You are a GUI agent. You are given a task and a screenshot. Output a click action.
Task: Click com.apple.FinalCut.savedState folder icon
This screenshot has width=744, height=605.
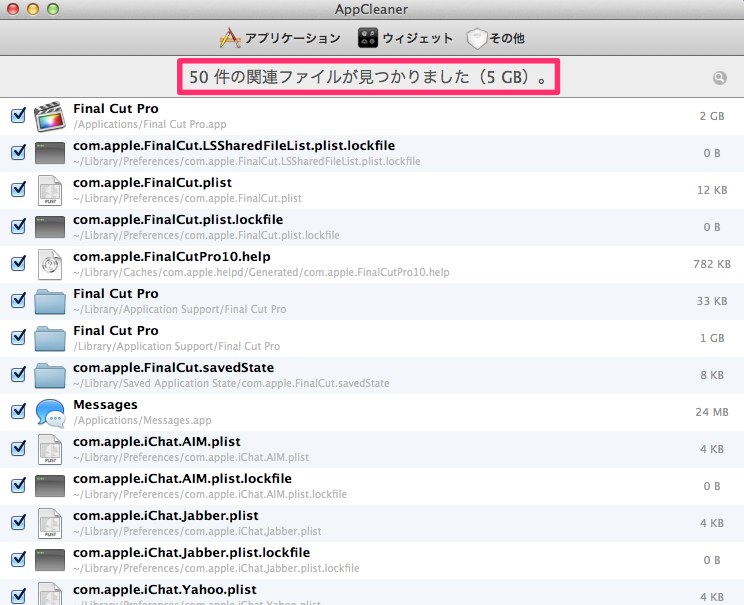point(50,375)
